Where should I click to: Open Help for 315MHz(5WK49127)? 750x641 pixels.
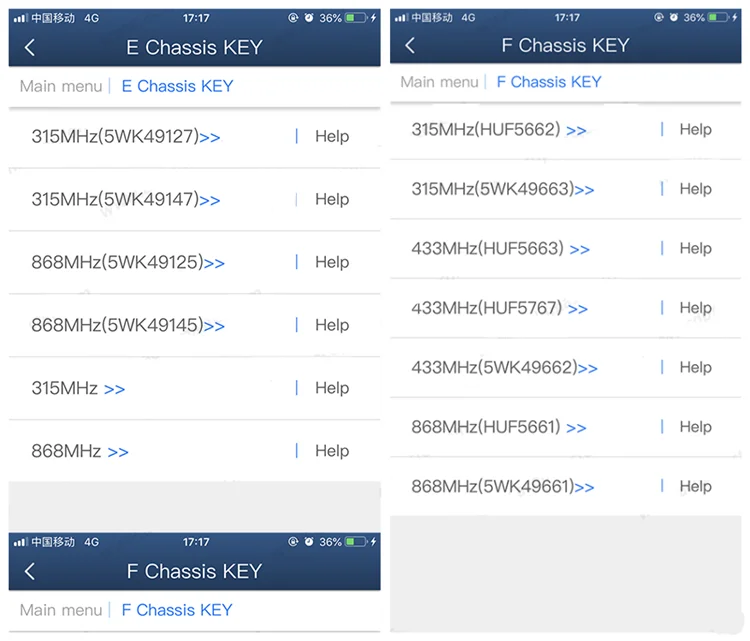click(x=332, y=137)
